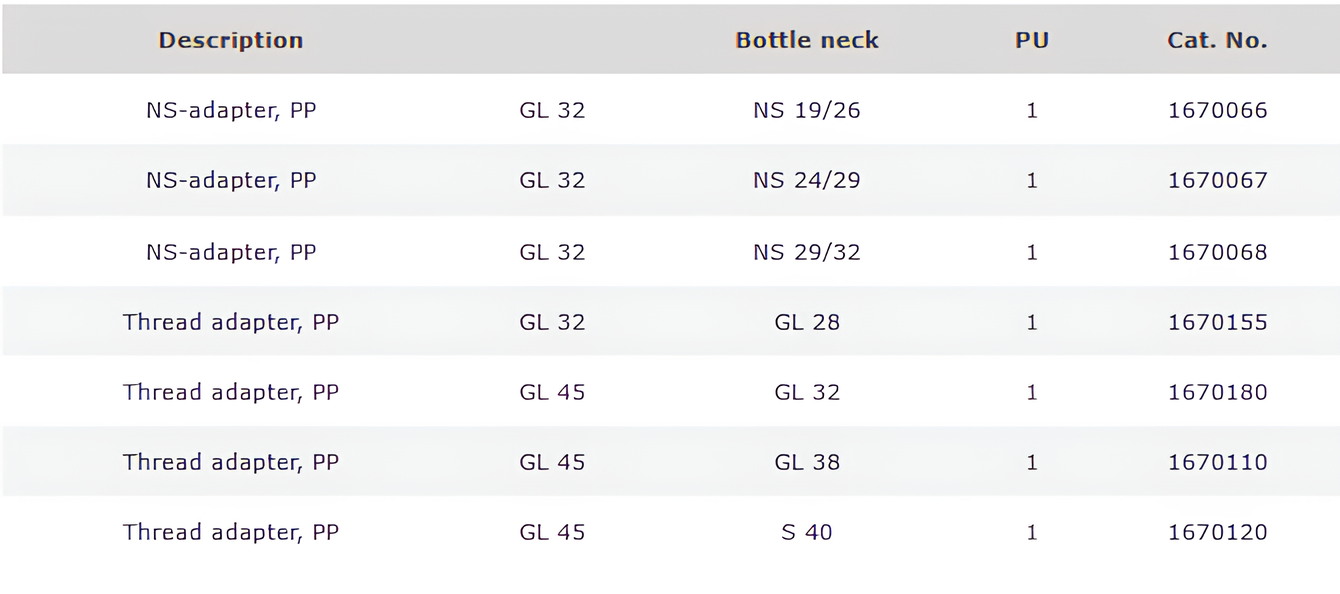
Task: Click the NS 19/26 bottle neck cell
Action: (x=807, y=110)
